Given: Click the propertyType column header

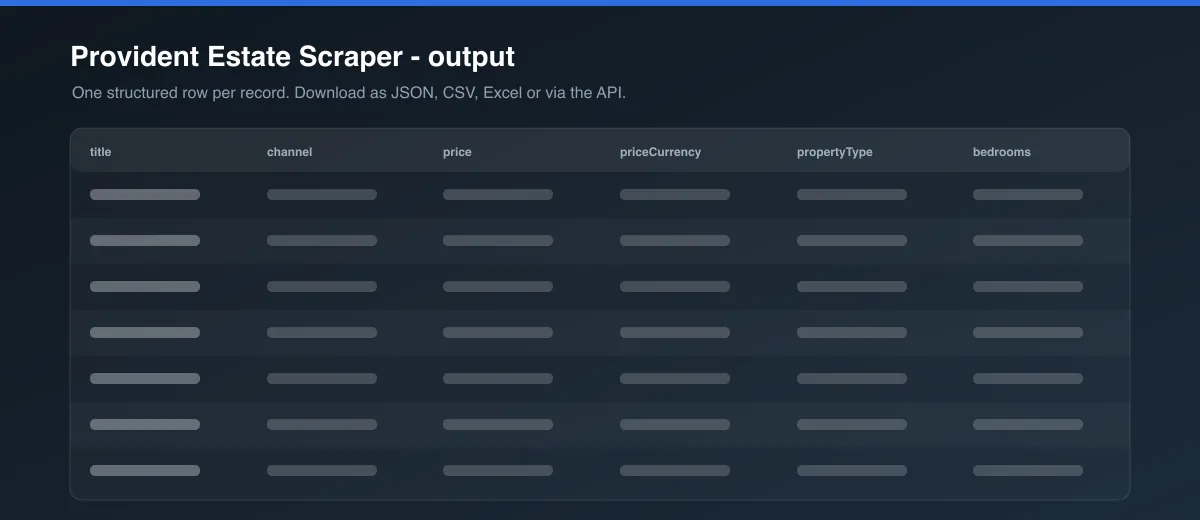Looking at the screenshot, I should [834, 152].
